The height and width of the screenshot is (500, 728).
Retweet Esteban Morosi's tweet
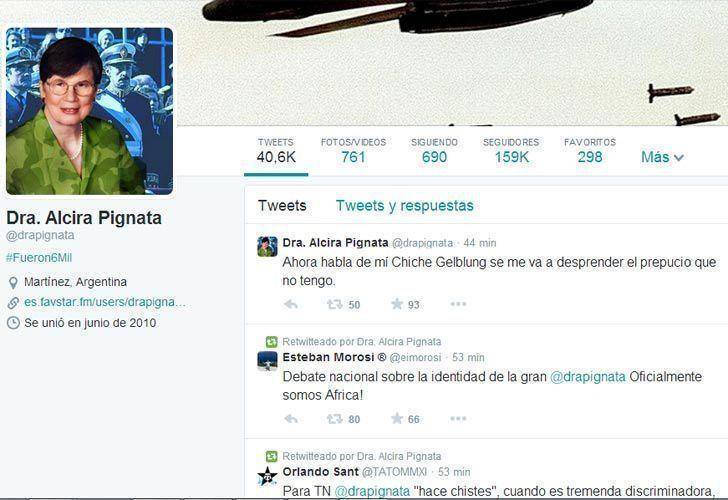[334, 419]
